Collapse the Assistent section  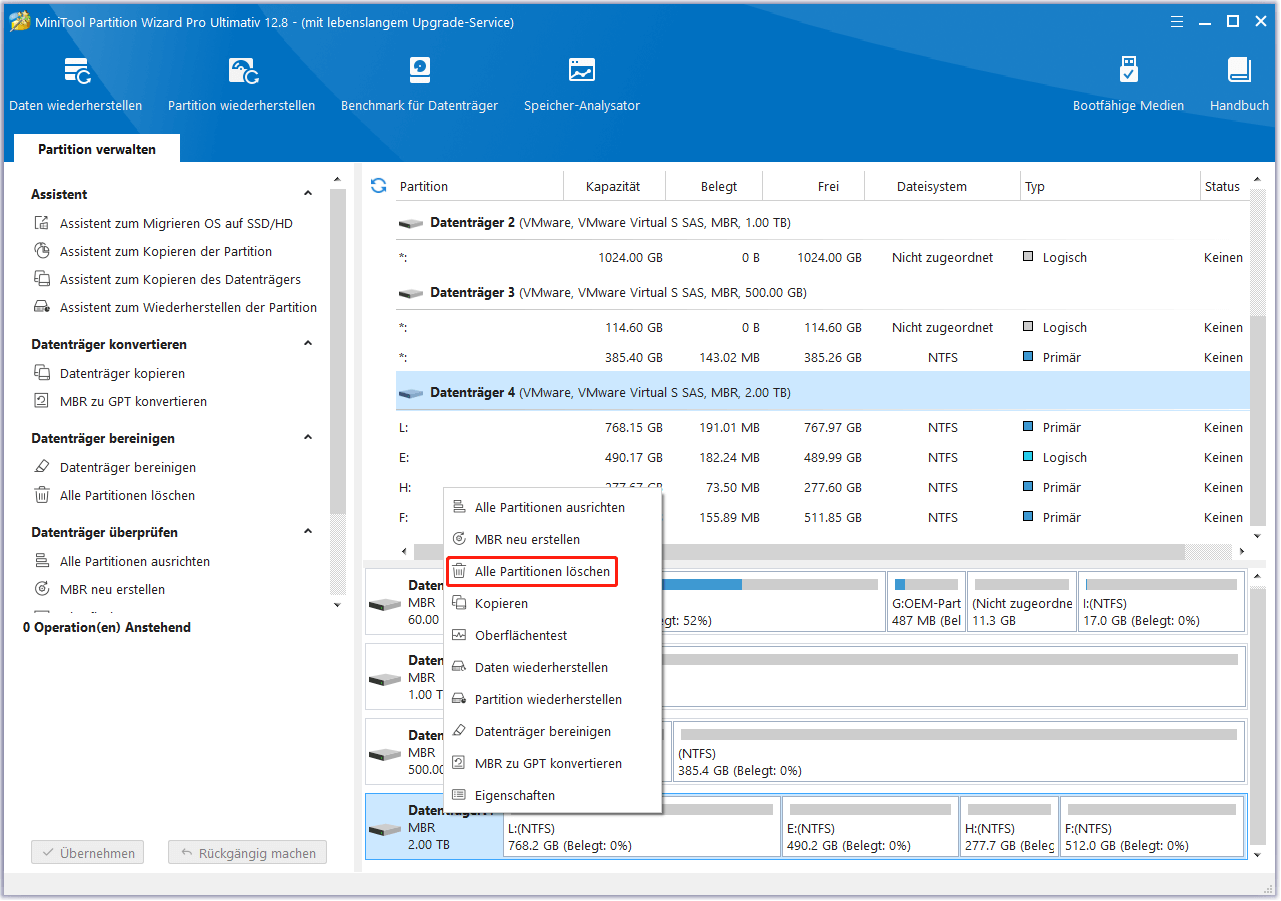coord(308,194)
